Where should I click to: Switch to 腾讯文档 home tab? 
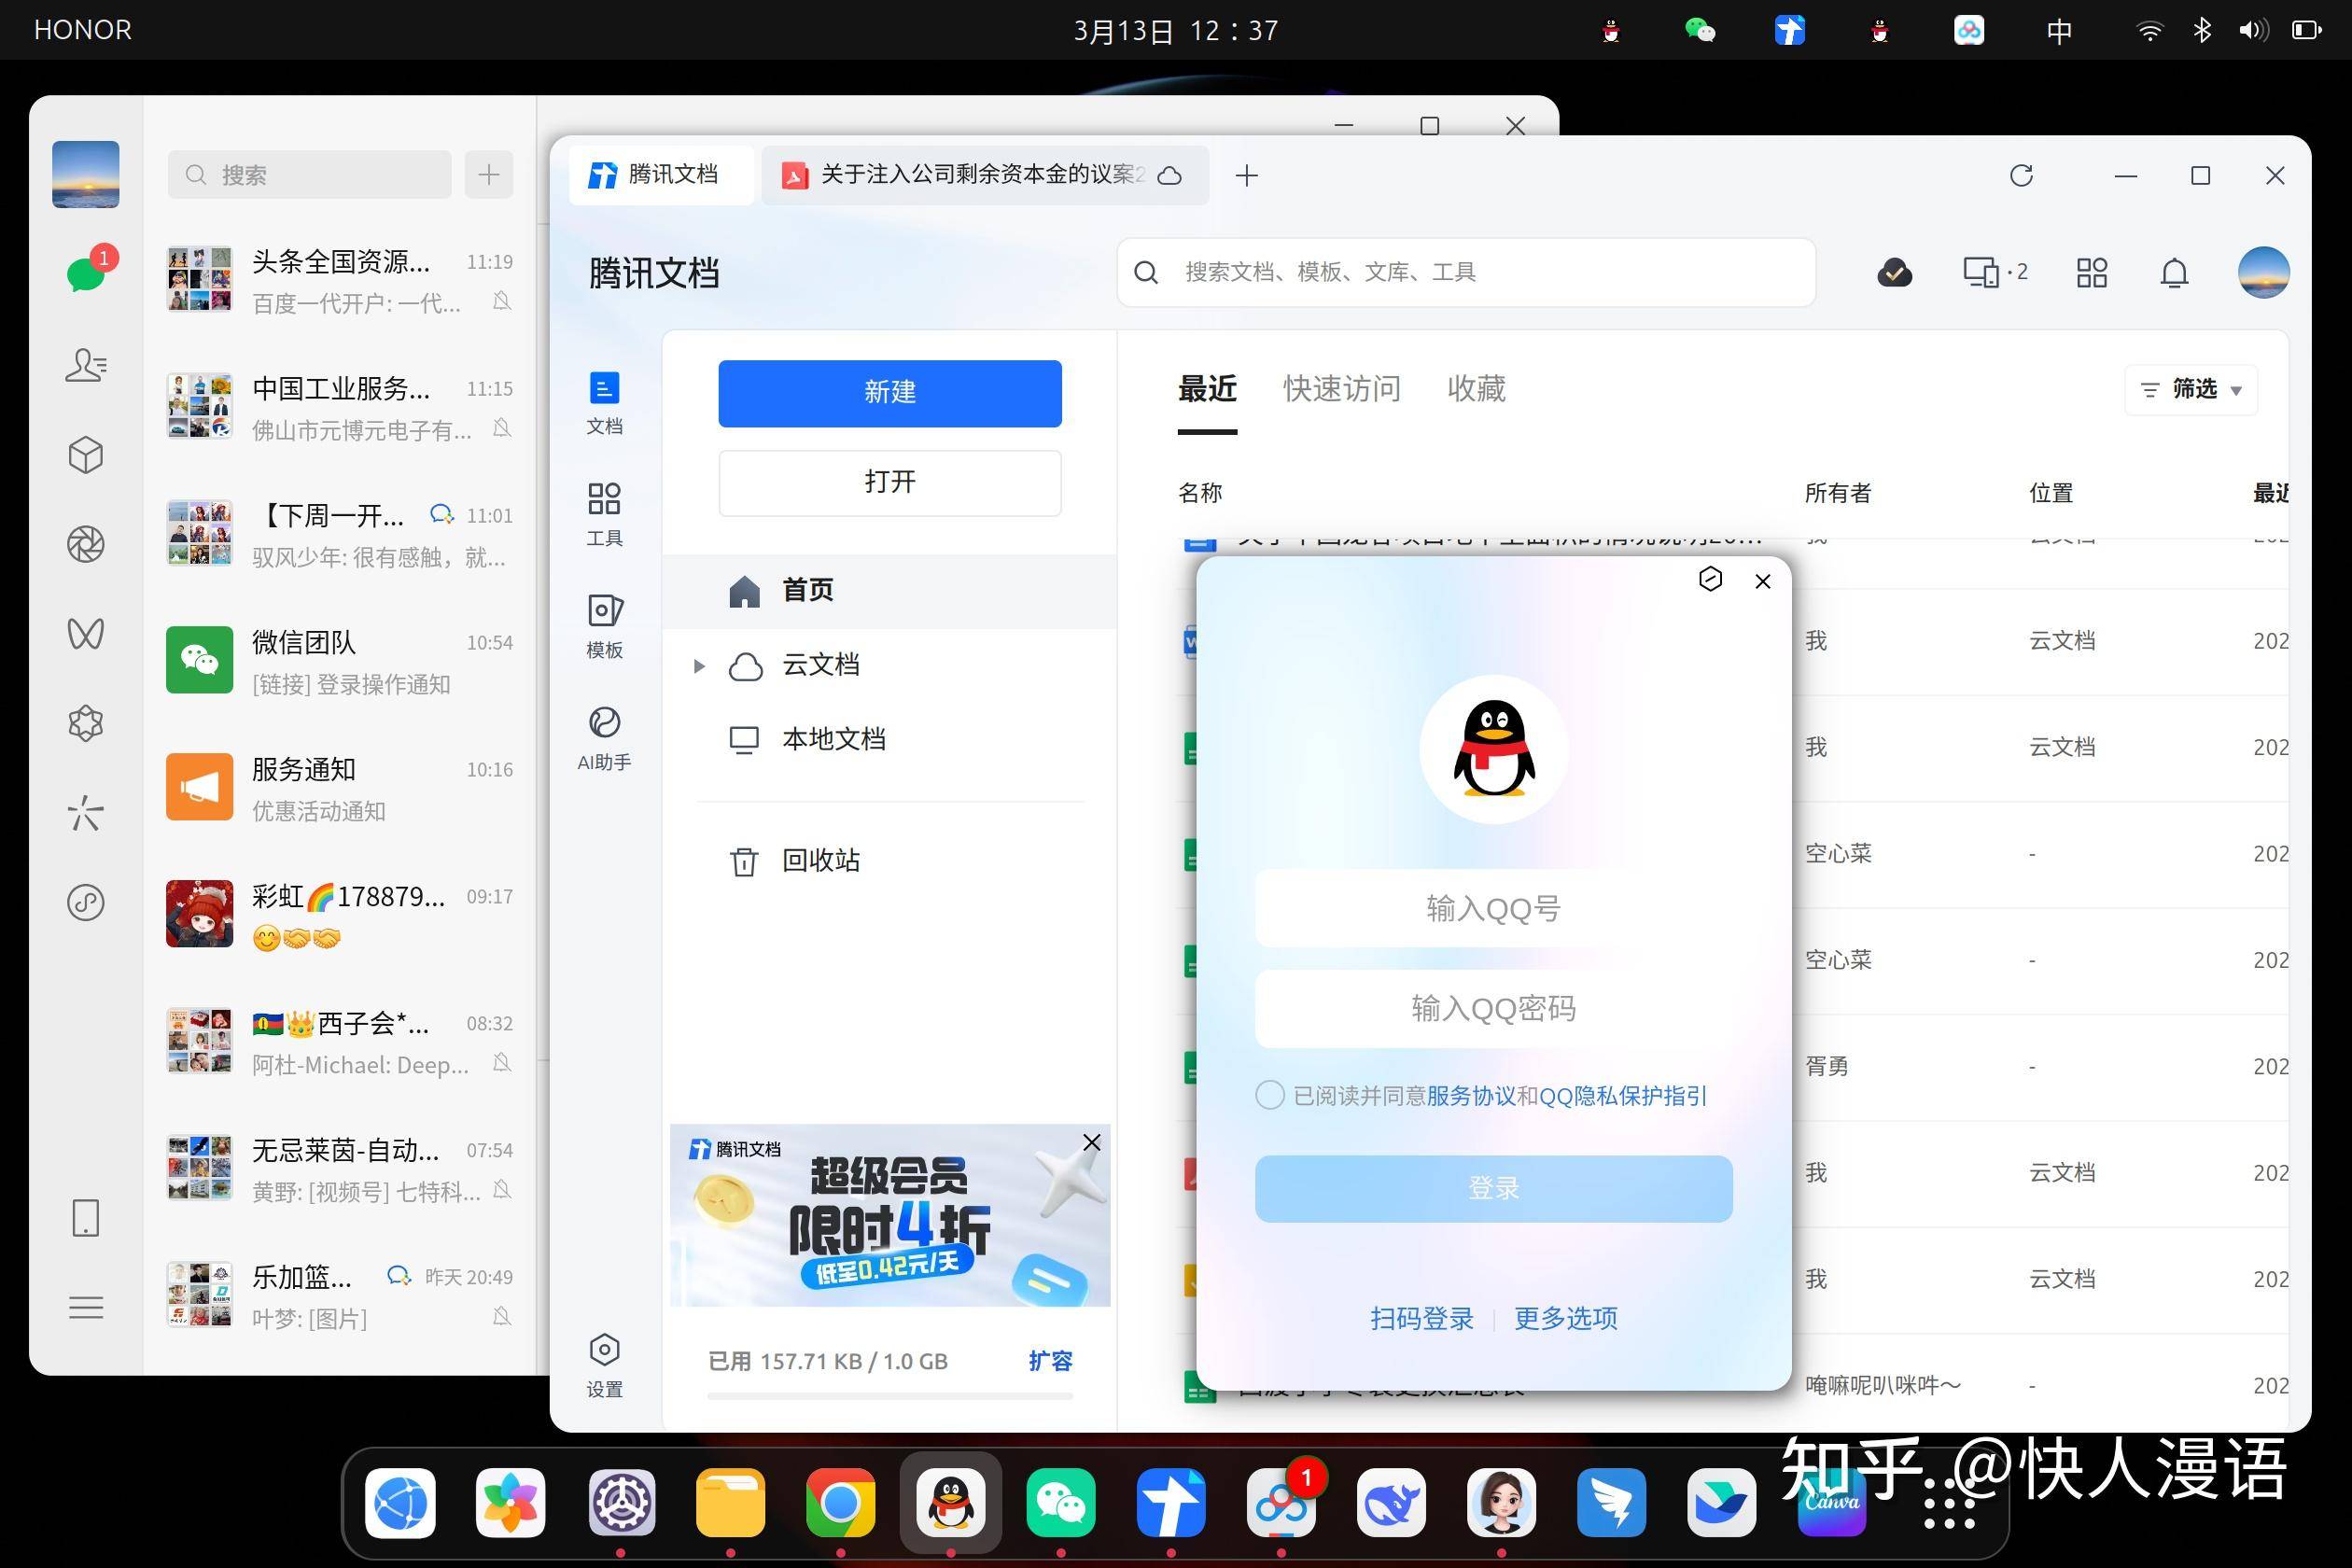659,175
